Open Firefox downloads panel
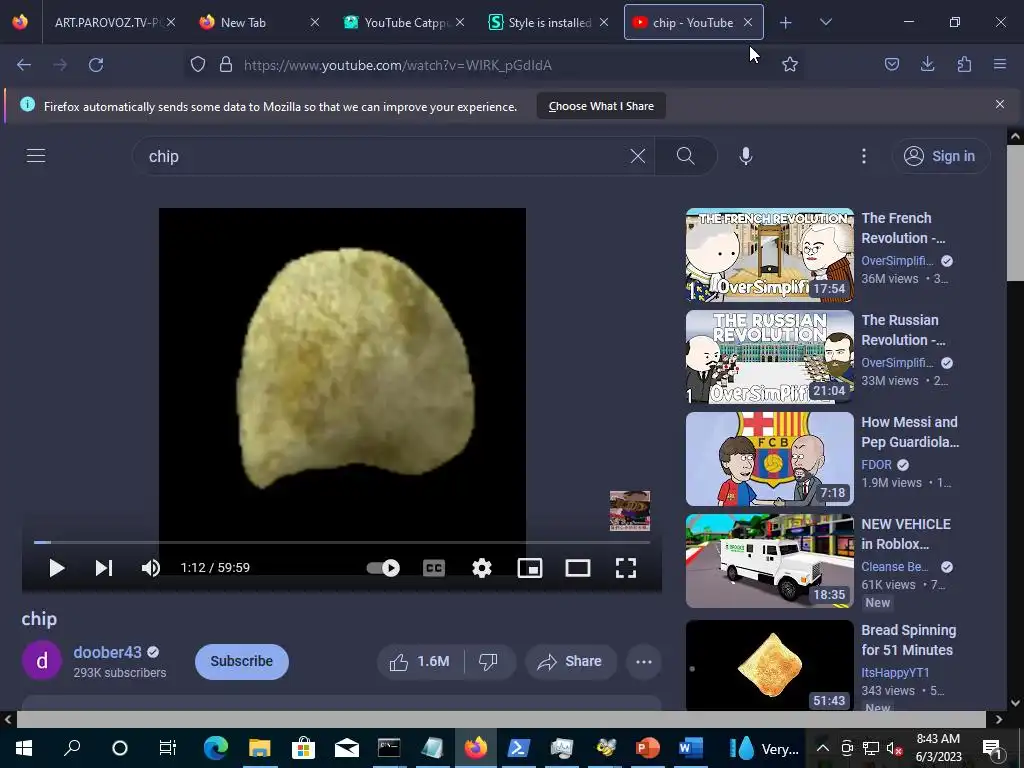 click(x=927, y=64)
